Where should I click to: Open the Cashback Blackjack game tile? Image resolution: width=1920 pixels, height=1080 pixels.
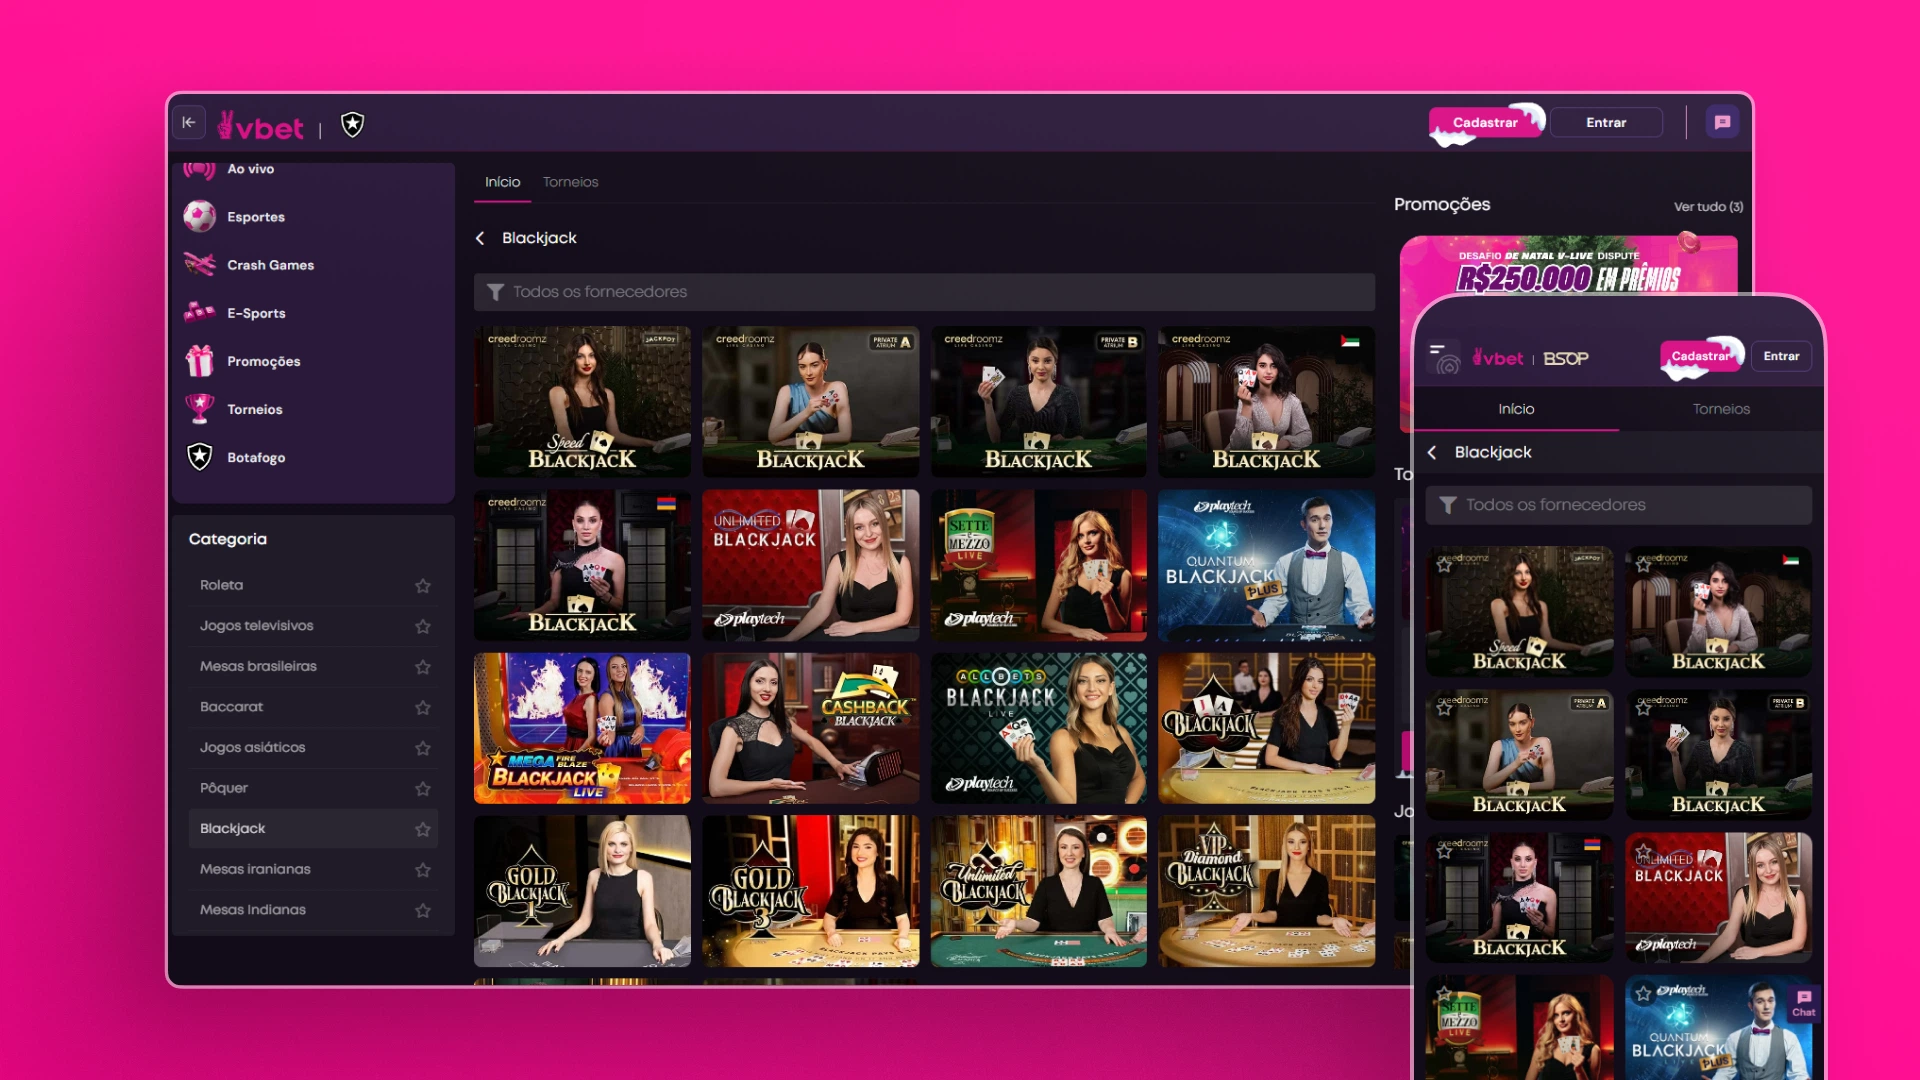point(810,728)
